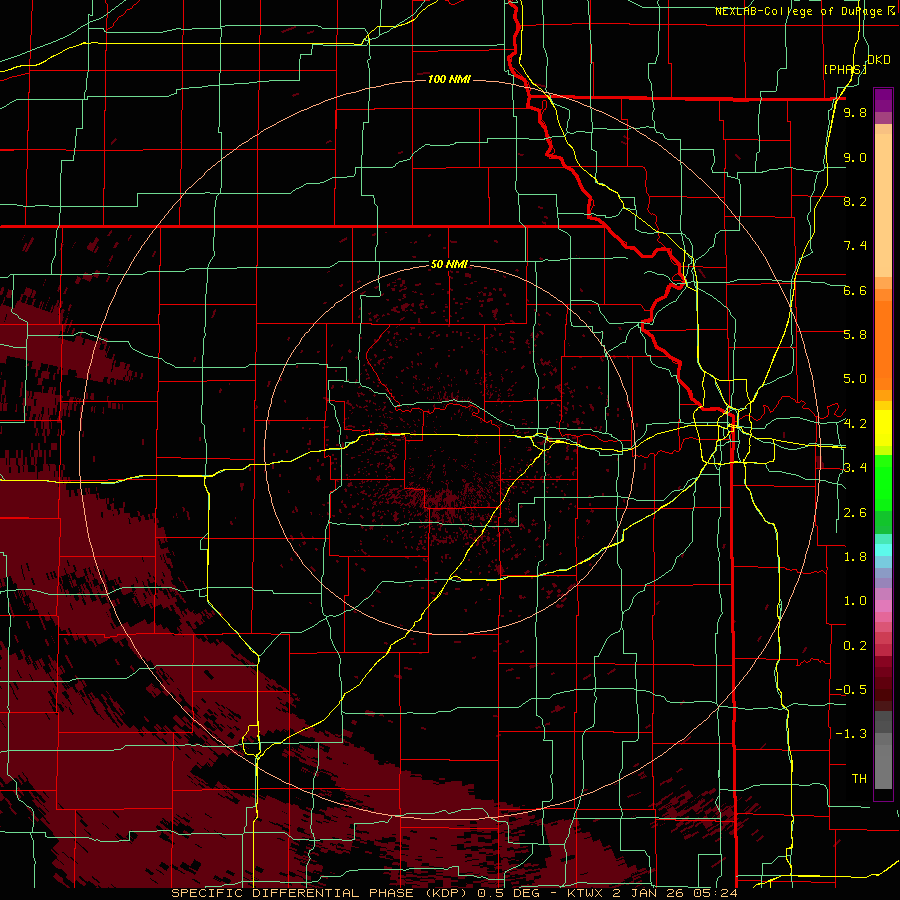Click the cyan color bar segment
The image size is (900, 900).
coord(883,550)
